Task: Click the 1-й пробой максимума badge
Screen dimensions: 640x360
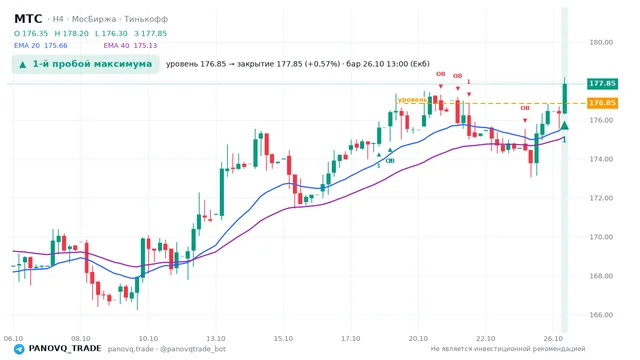Action: tap(86, 64)
